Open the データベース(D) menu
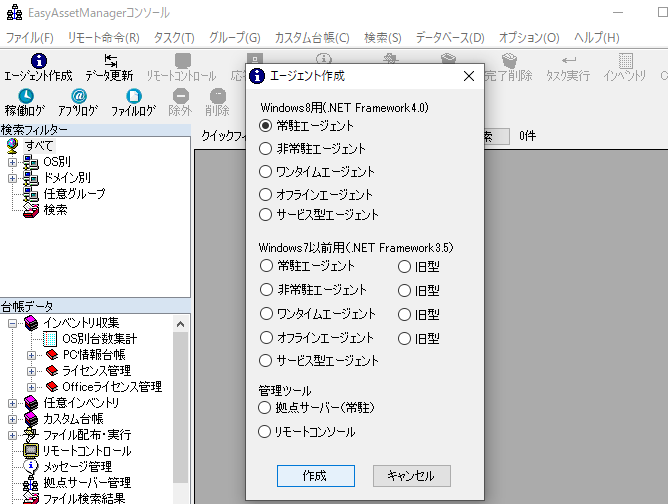The width and height of the screenshot is (668, 504). (450, 38)
